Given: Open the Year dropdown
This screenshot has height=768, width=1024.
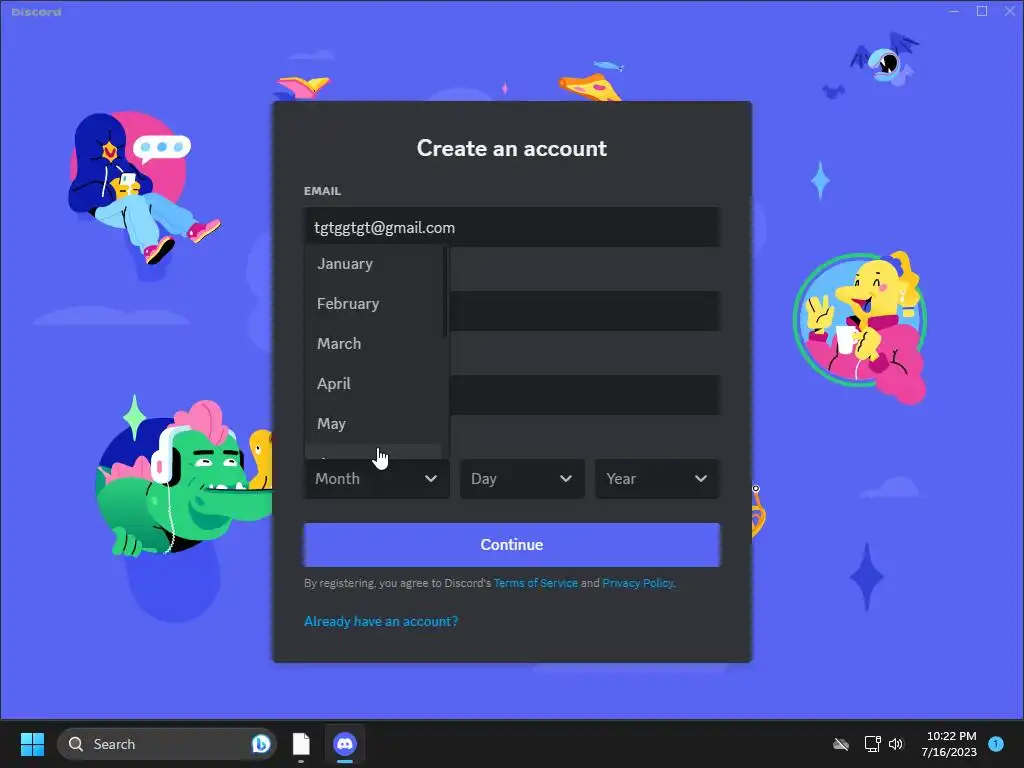Looking at the screenshot, I should coord(657,479).
